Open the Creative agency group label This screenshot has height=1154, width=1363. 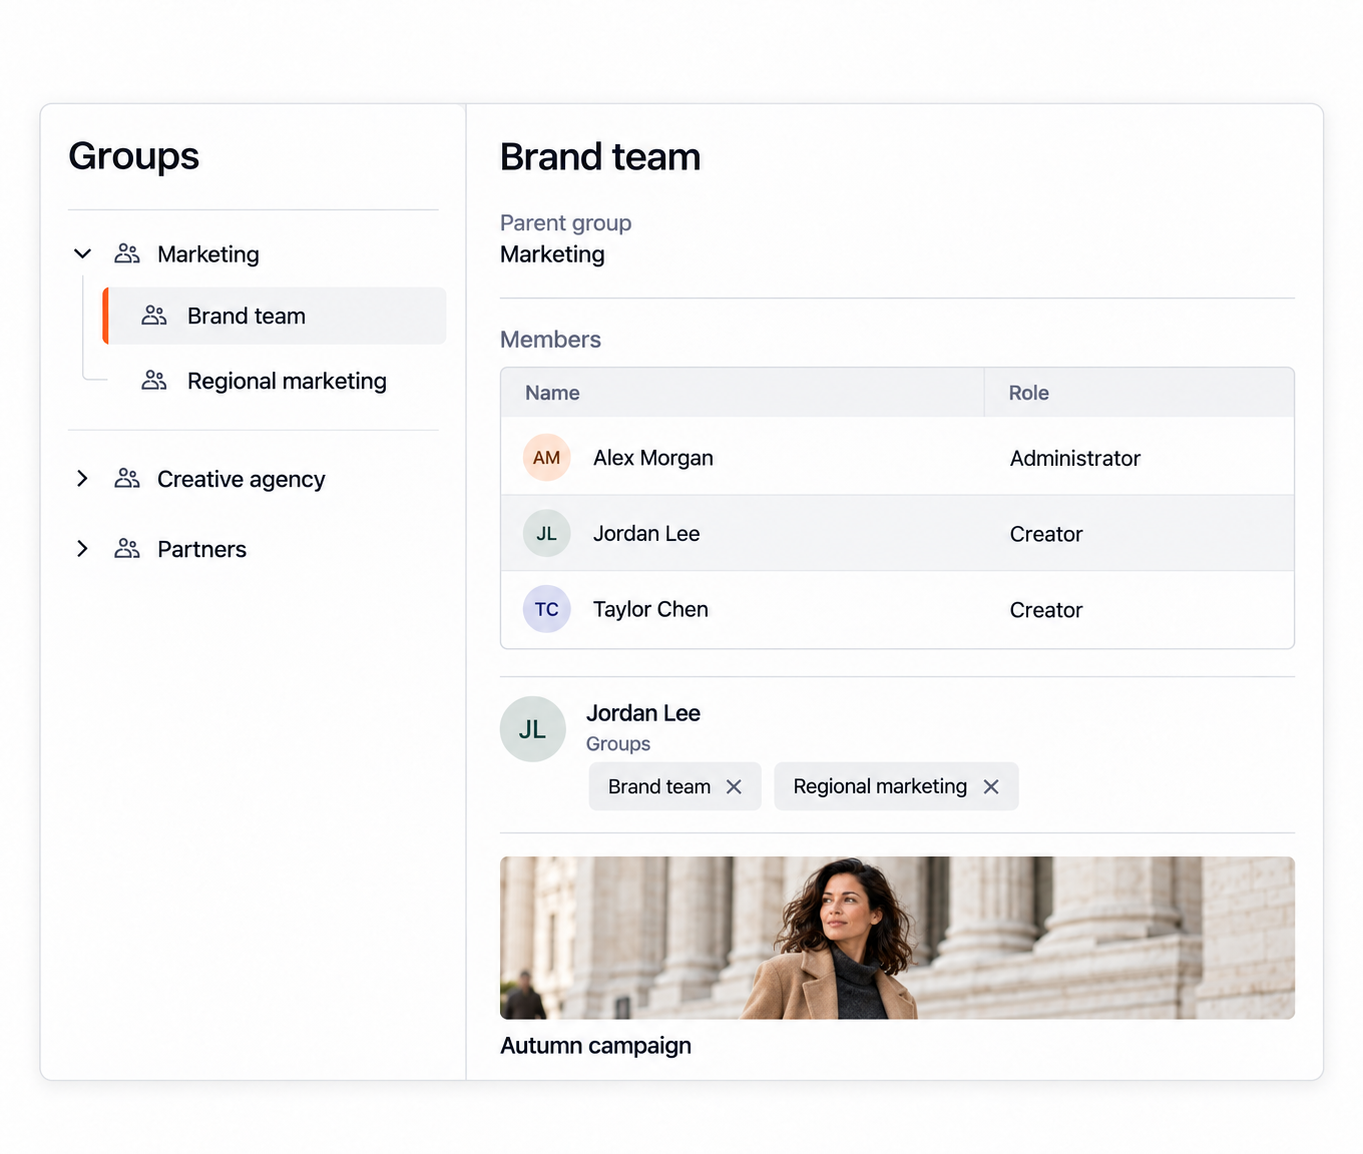[241, 479]
